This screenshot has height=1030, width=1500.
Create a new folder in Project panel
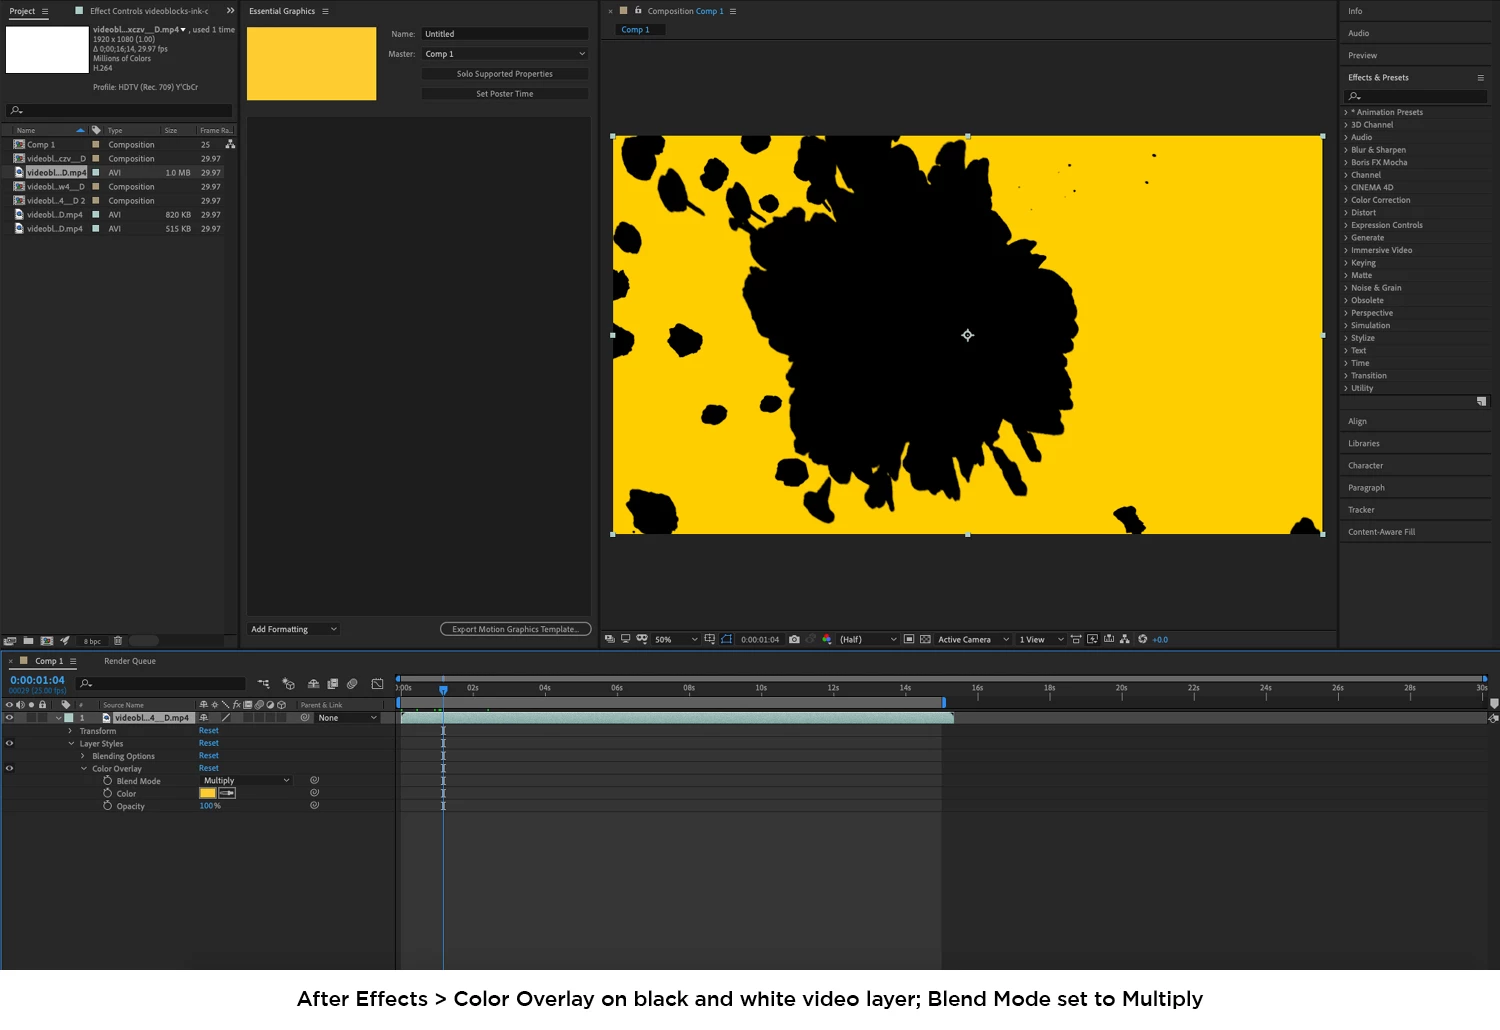point(29,641)
